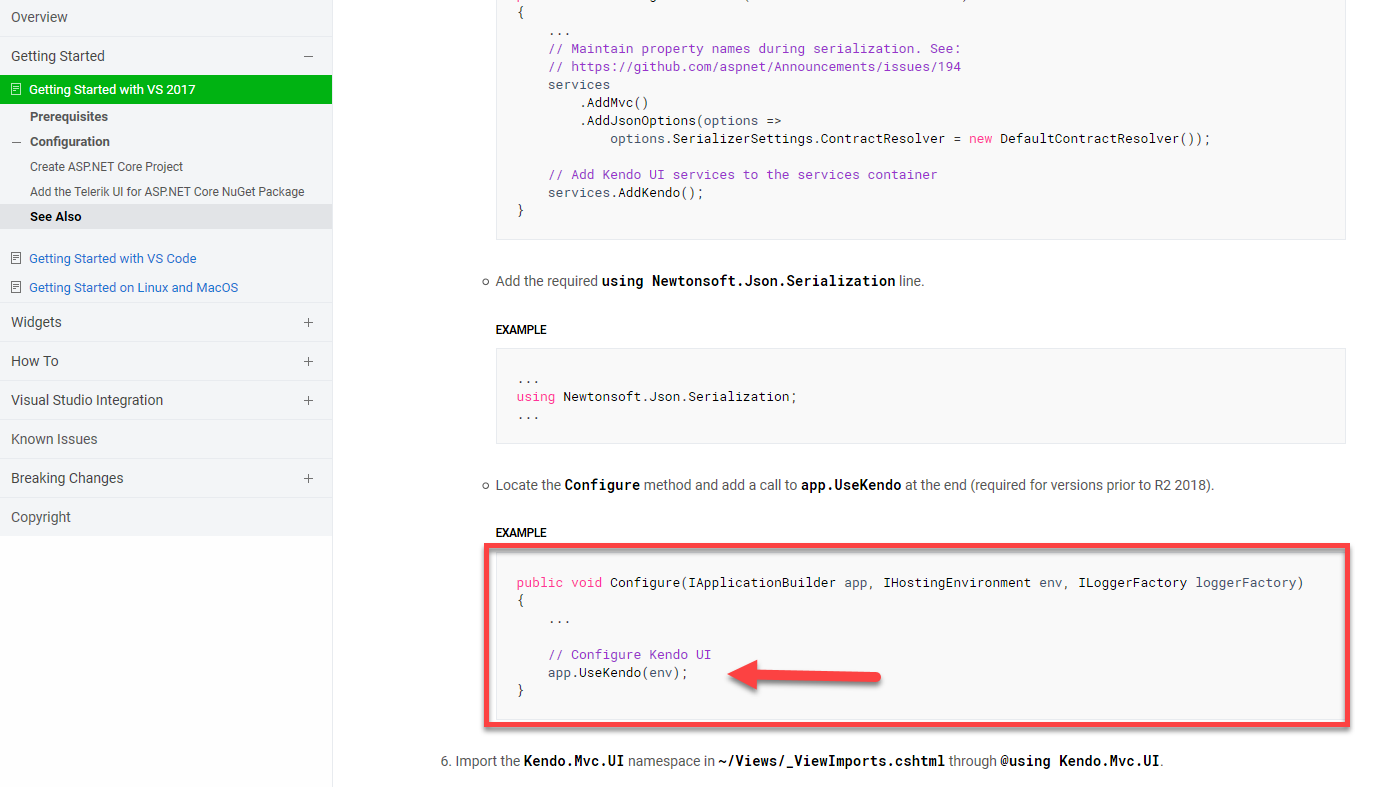This screenshot has height=787, width=1382.
Task: Expand Breaking Changes using its plus sign
Action: [x=308, y=478]
